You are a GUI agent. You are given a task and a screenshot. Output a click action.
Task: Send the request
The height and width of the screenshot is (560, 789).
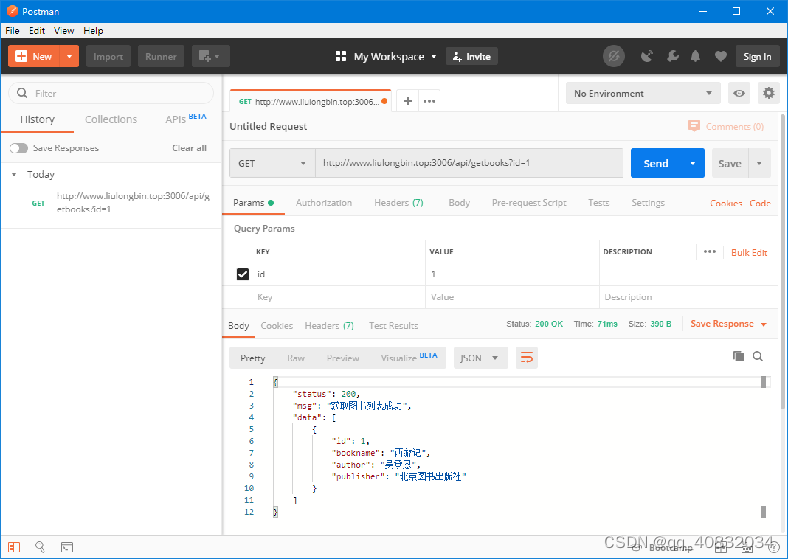(x=656, y=163)
